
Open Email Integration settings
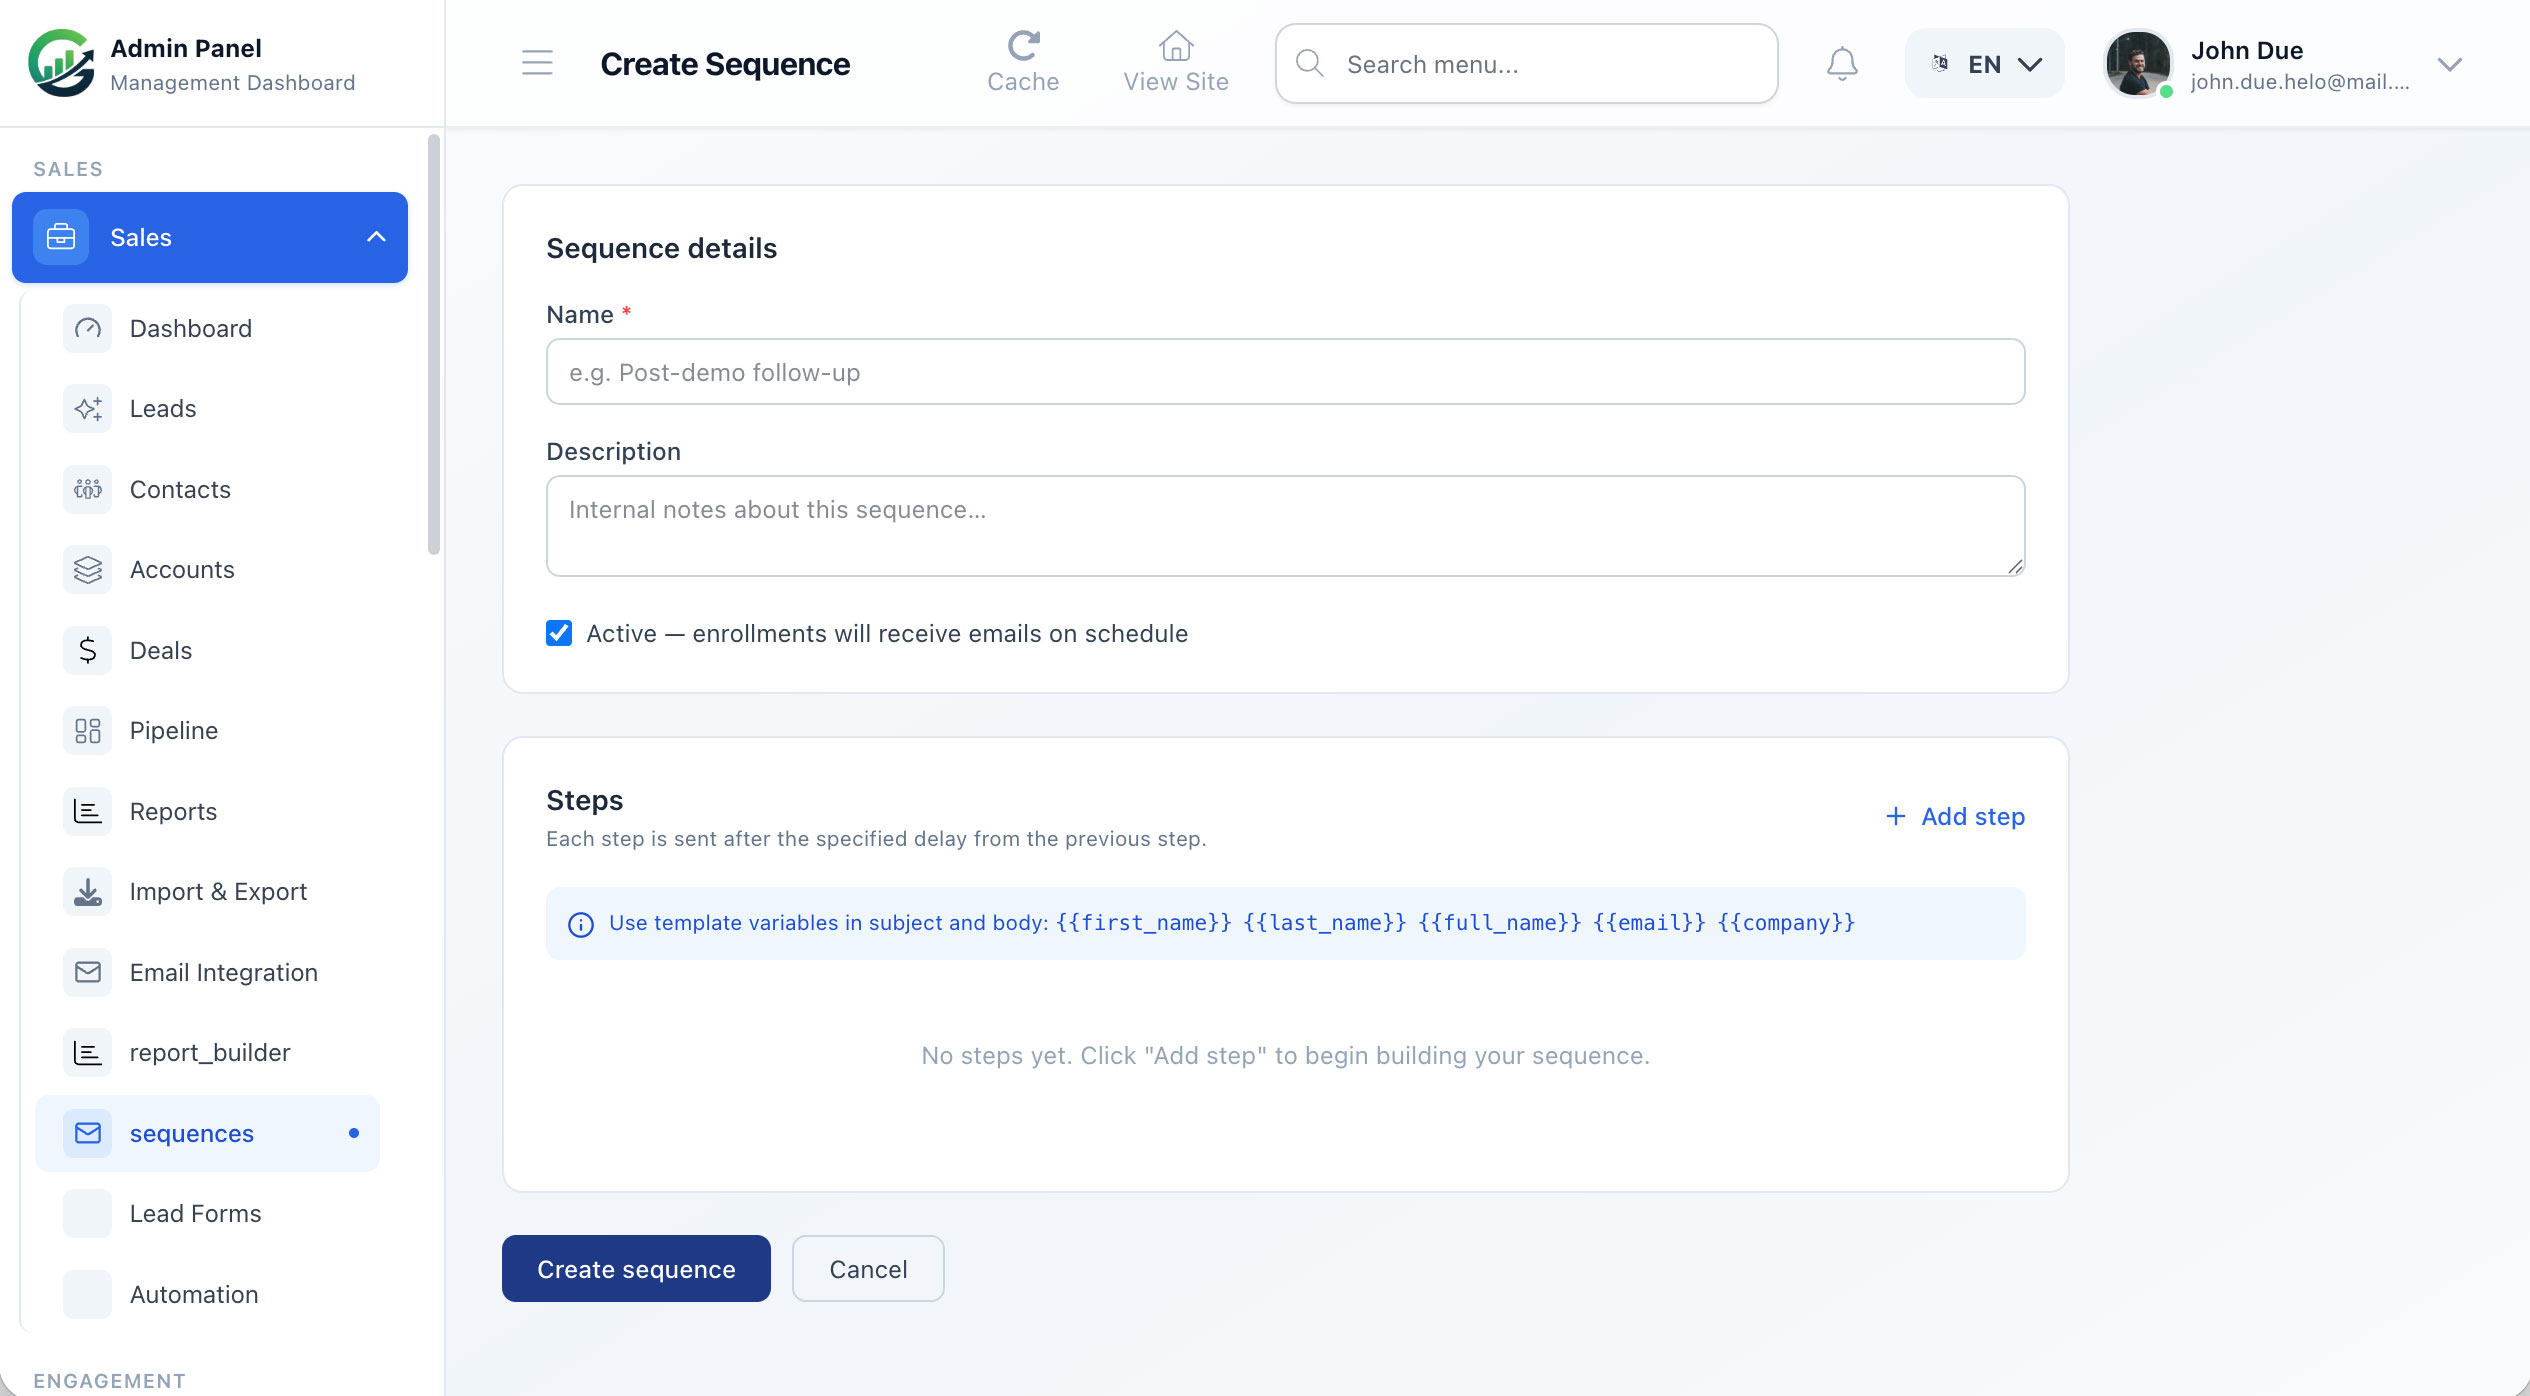pyautogui.click(x=208, y=972)
